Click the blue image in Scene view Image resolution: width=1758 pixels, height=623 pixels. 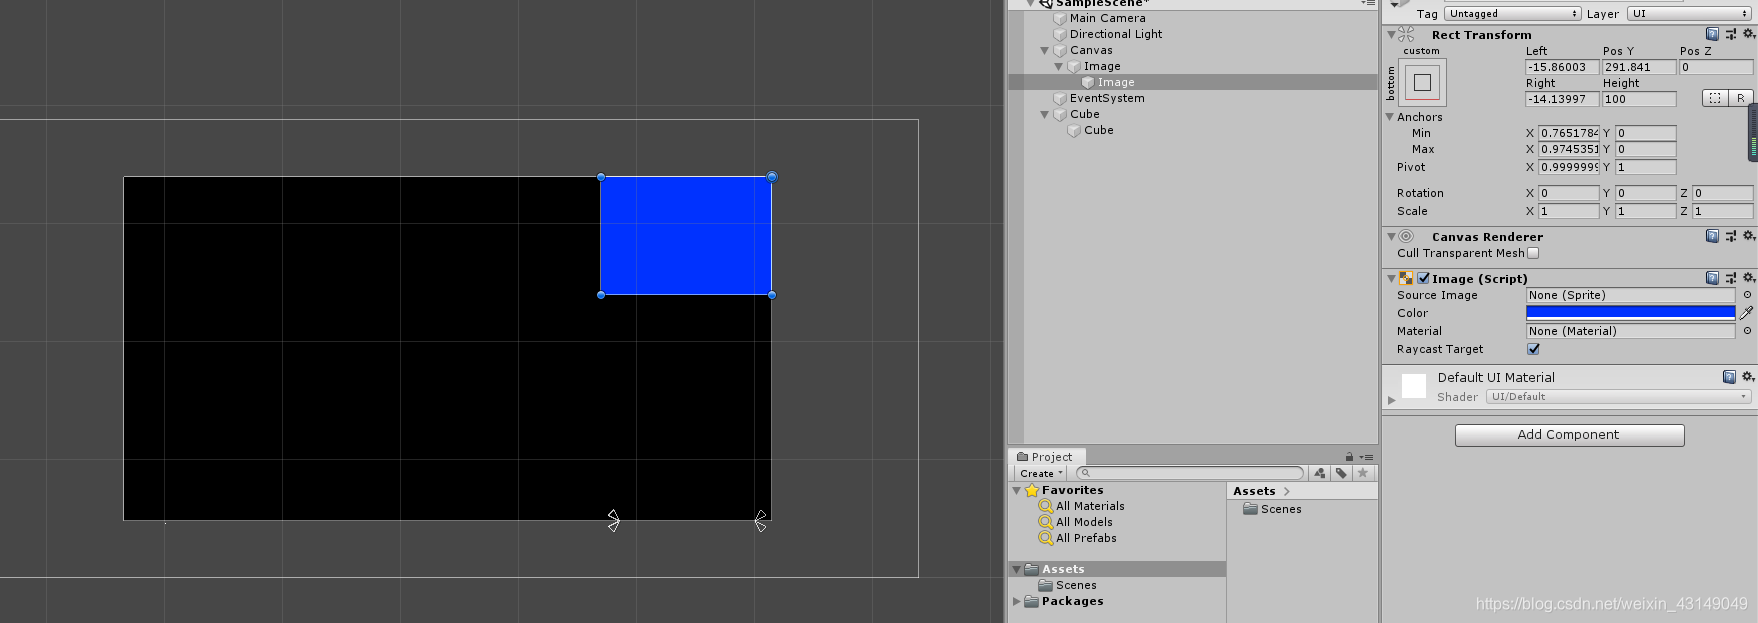686,236
